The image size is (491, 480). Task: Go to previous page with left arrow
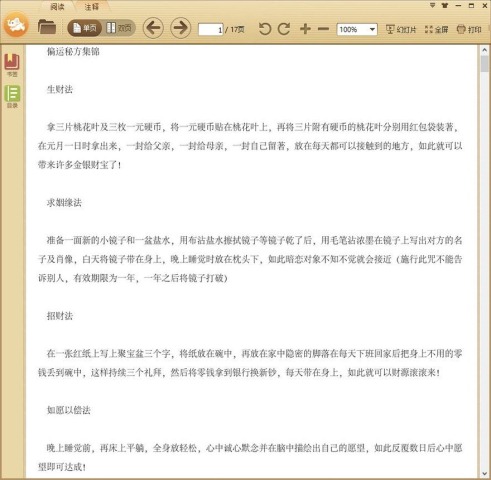coord(153,28)
